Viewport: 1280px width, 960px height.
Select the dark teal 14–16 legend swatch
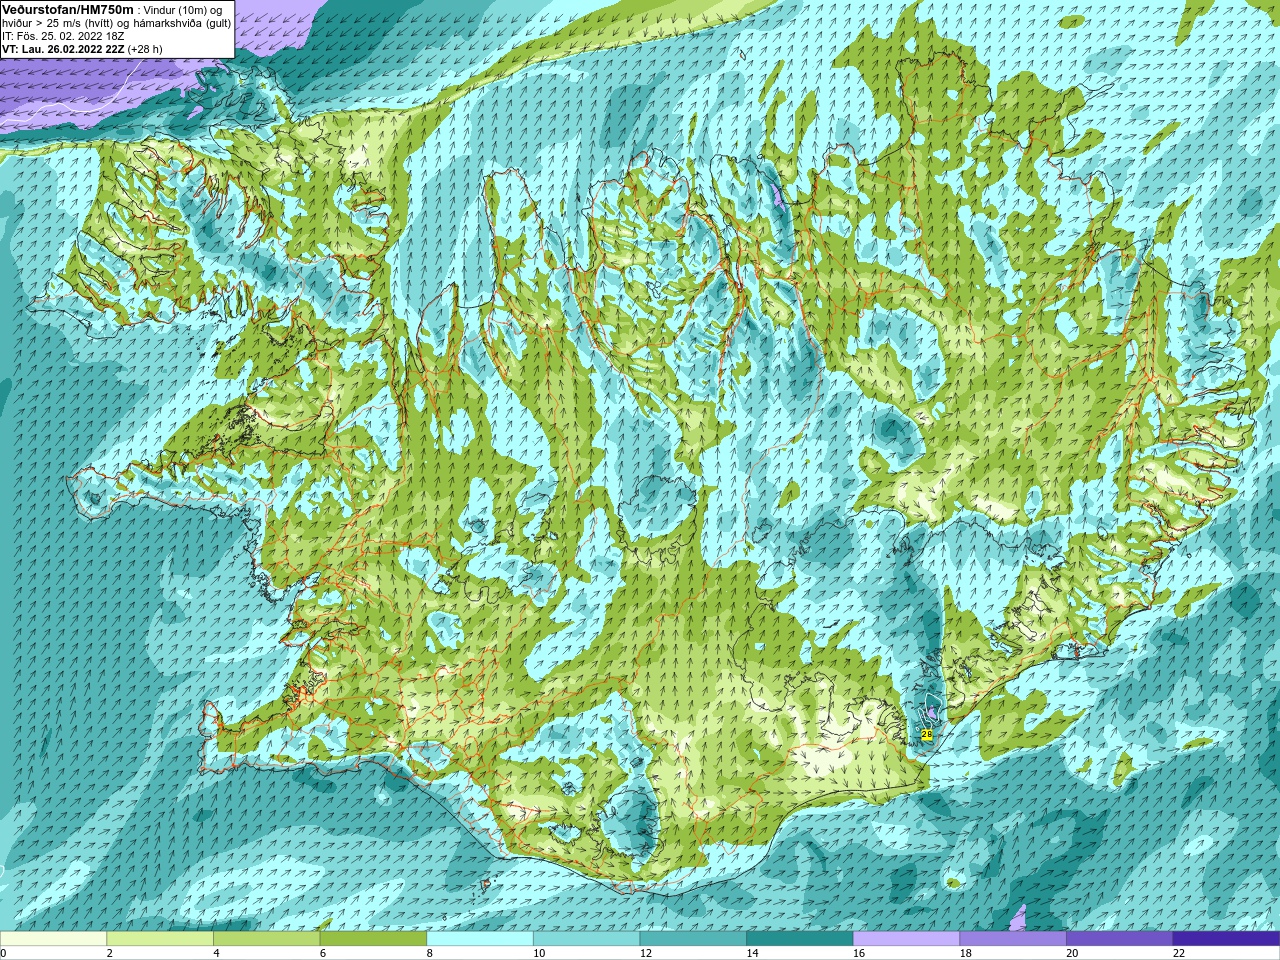point(800,939)
